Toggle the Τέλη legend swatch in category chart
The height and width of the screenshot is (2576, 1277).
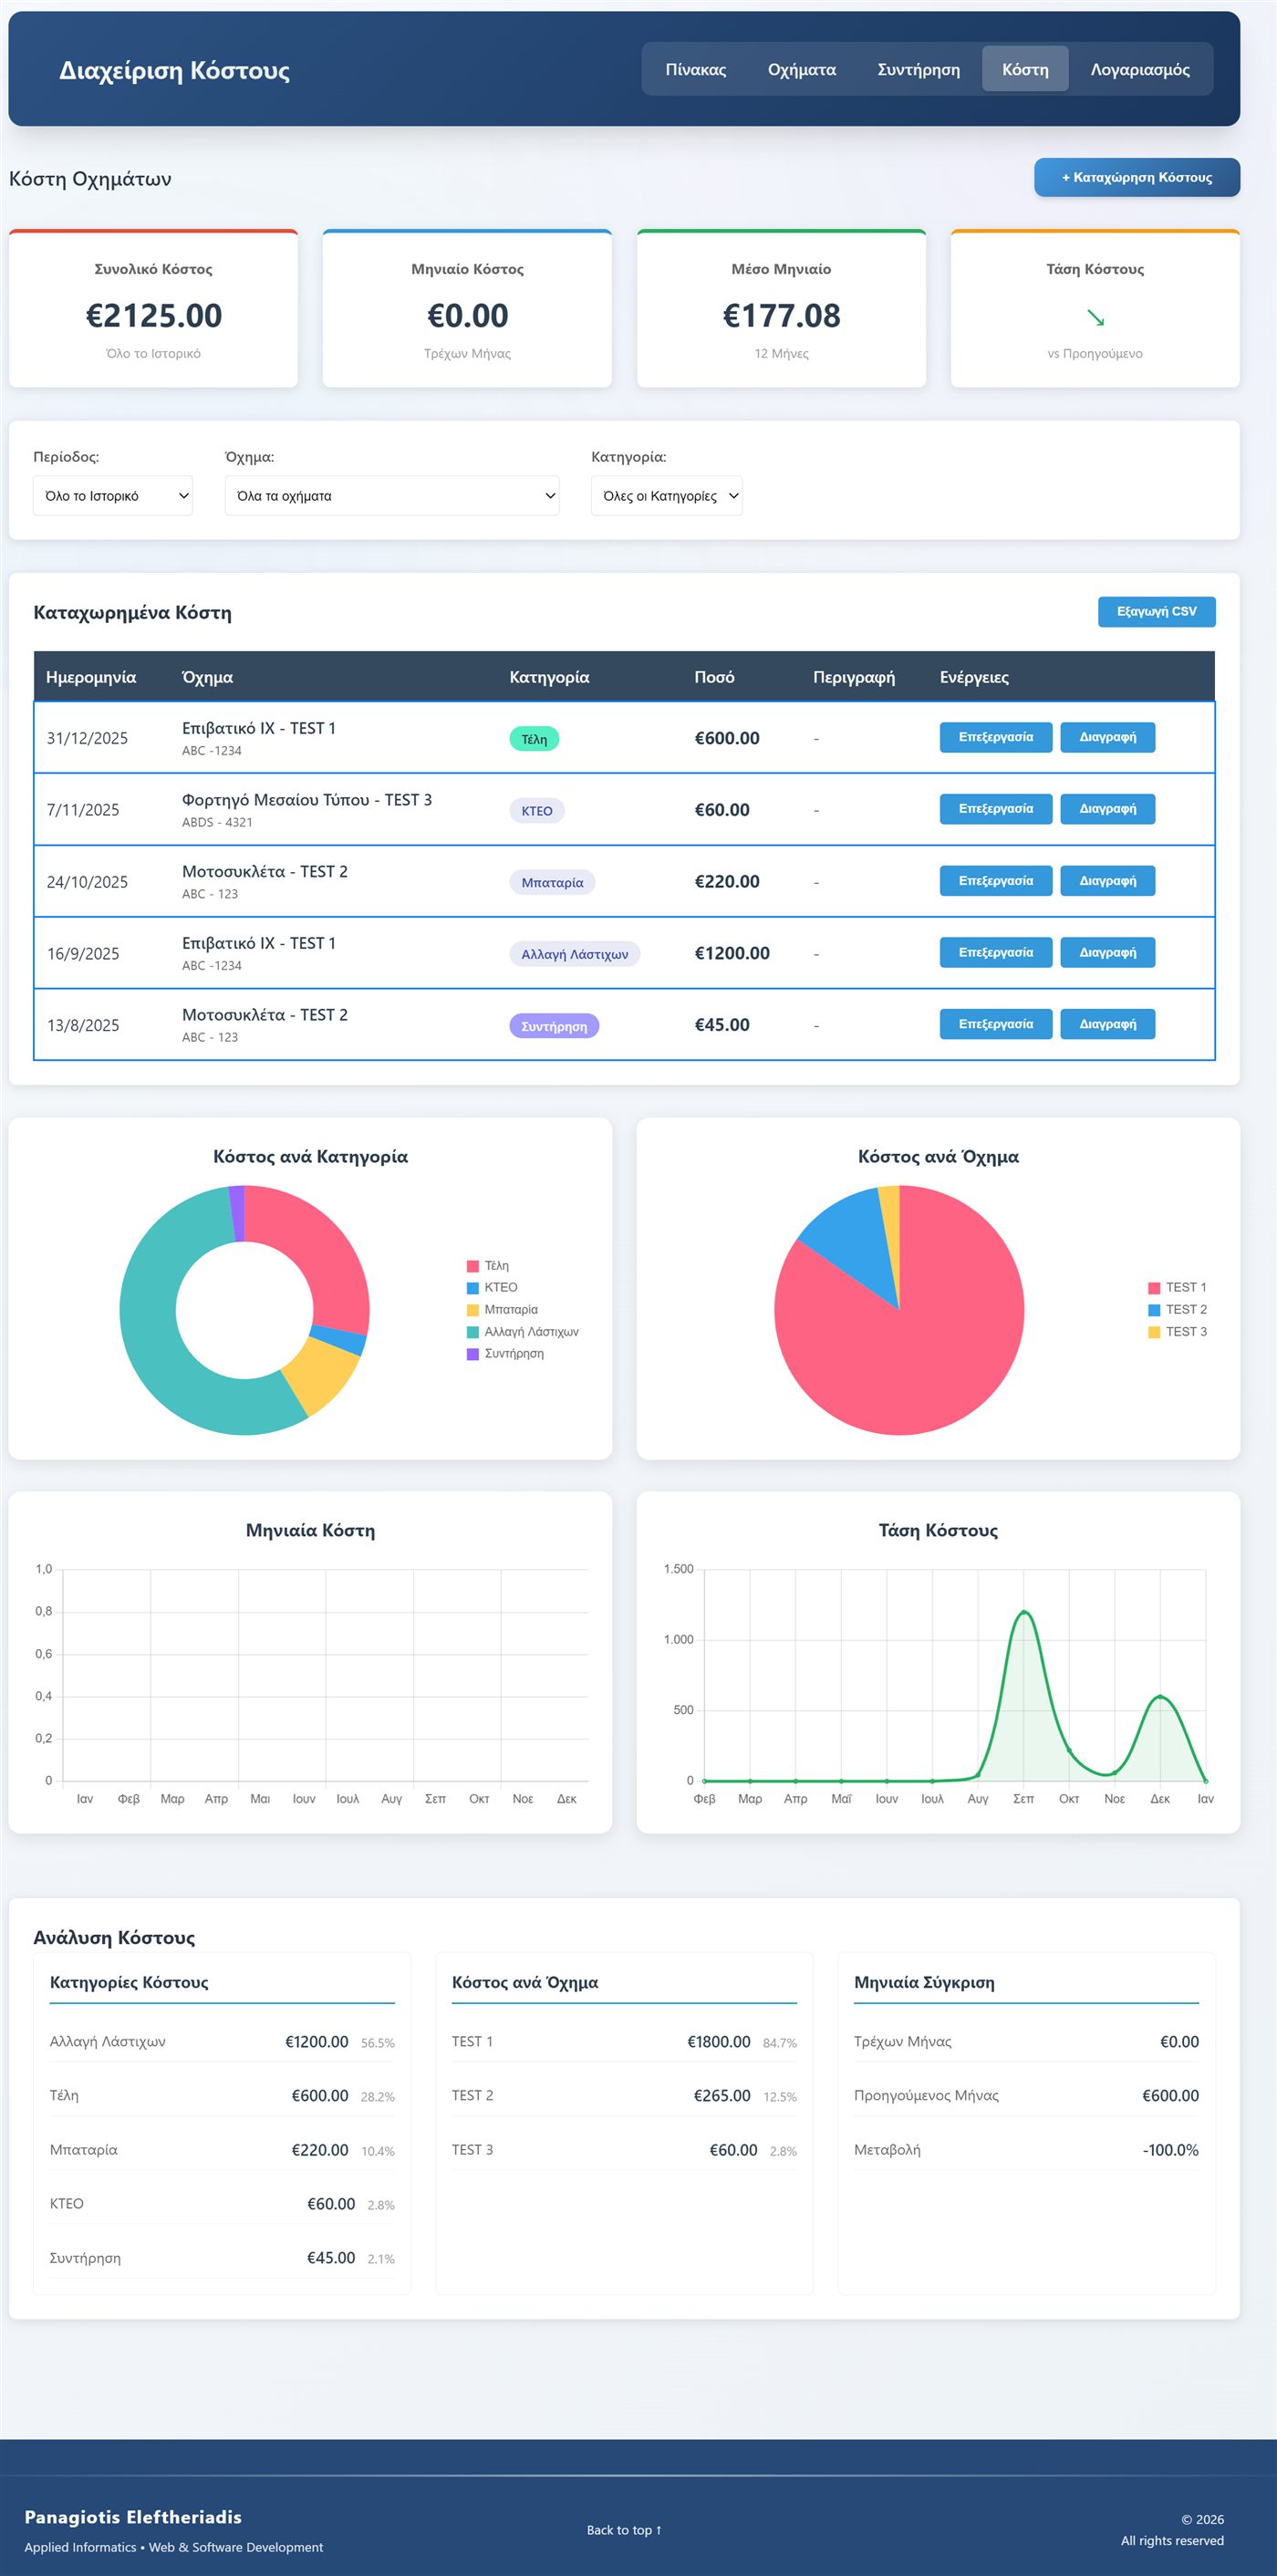473,1266
